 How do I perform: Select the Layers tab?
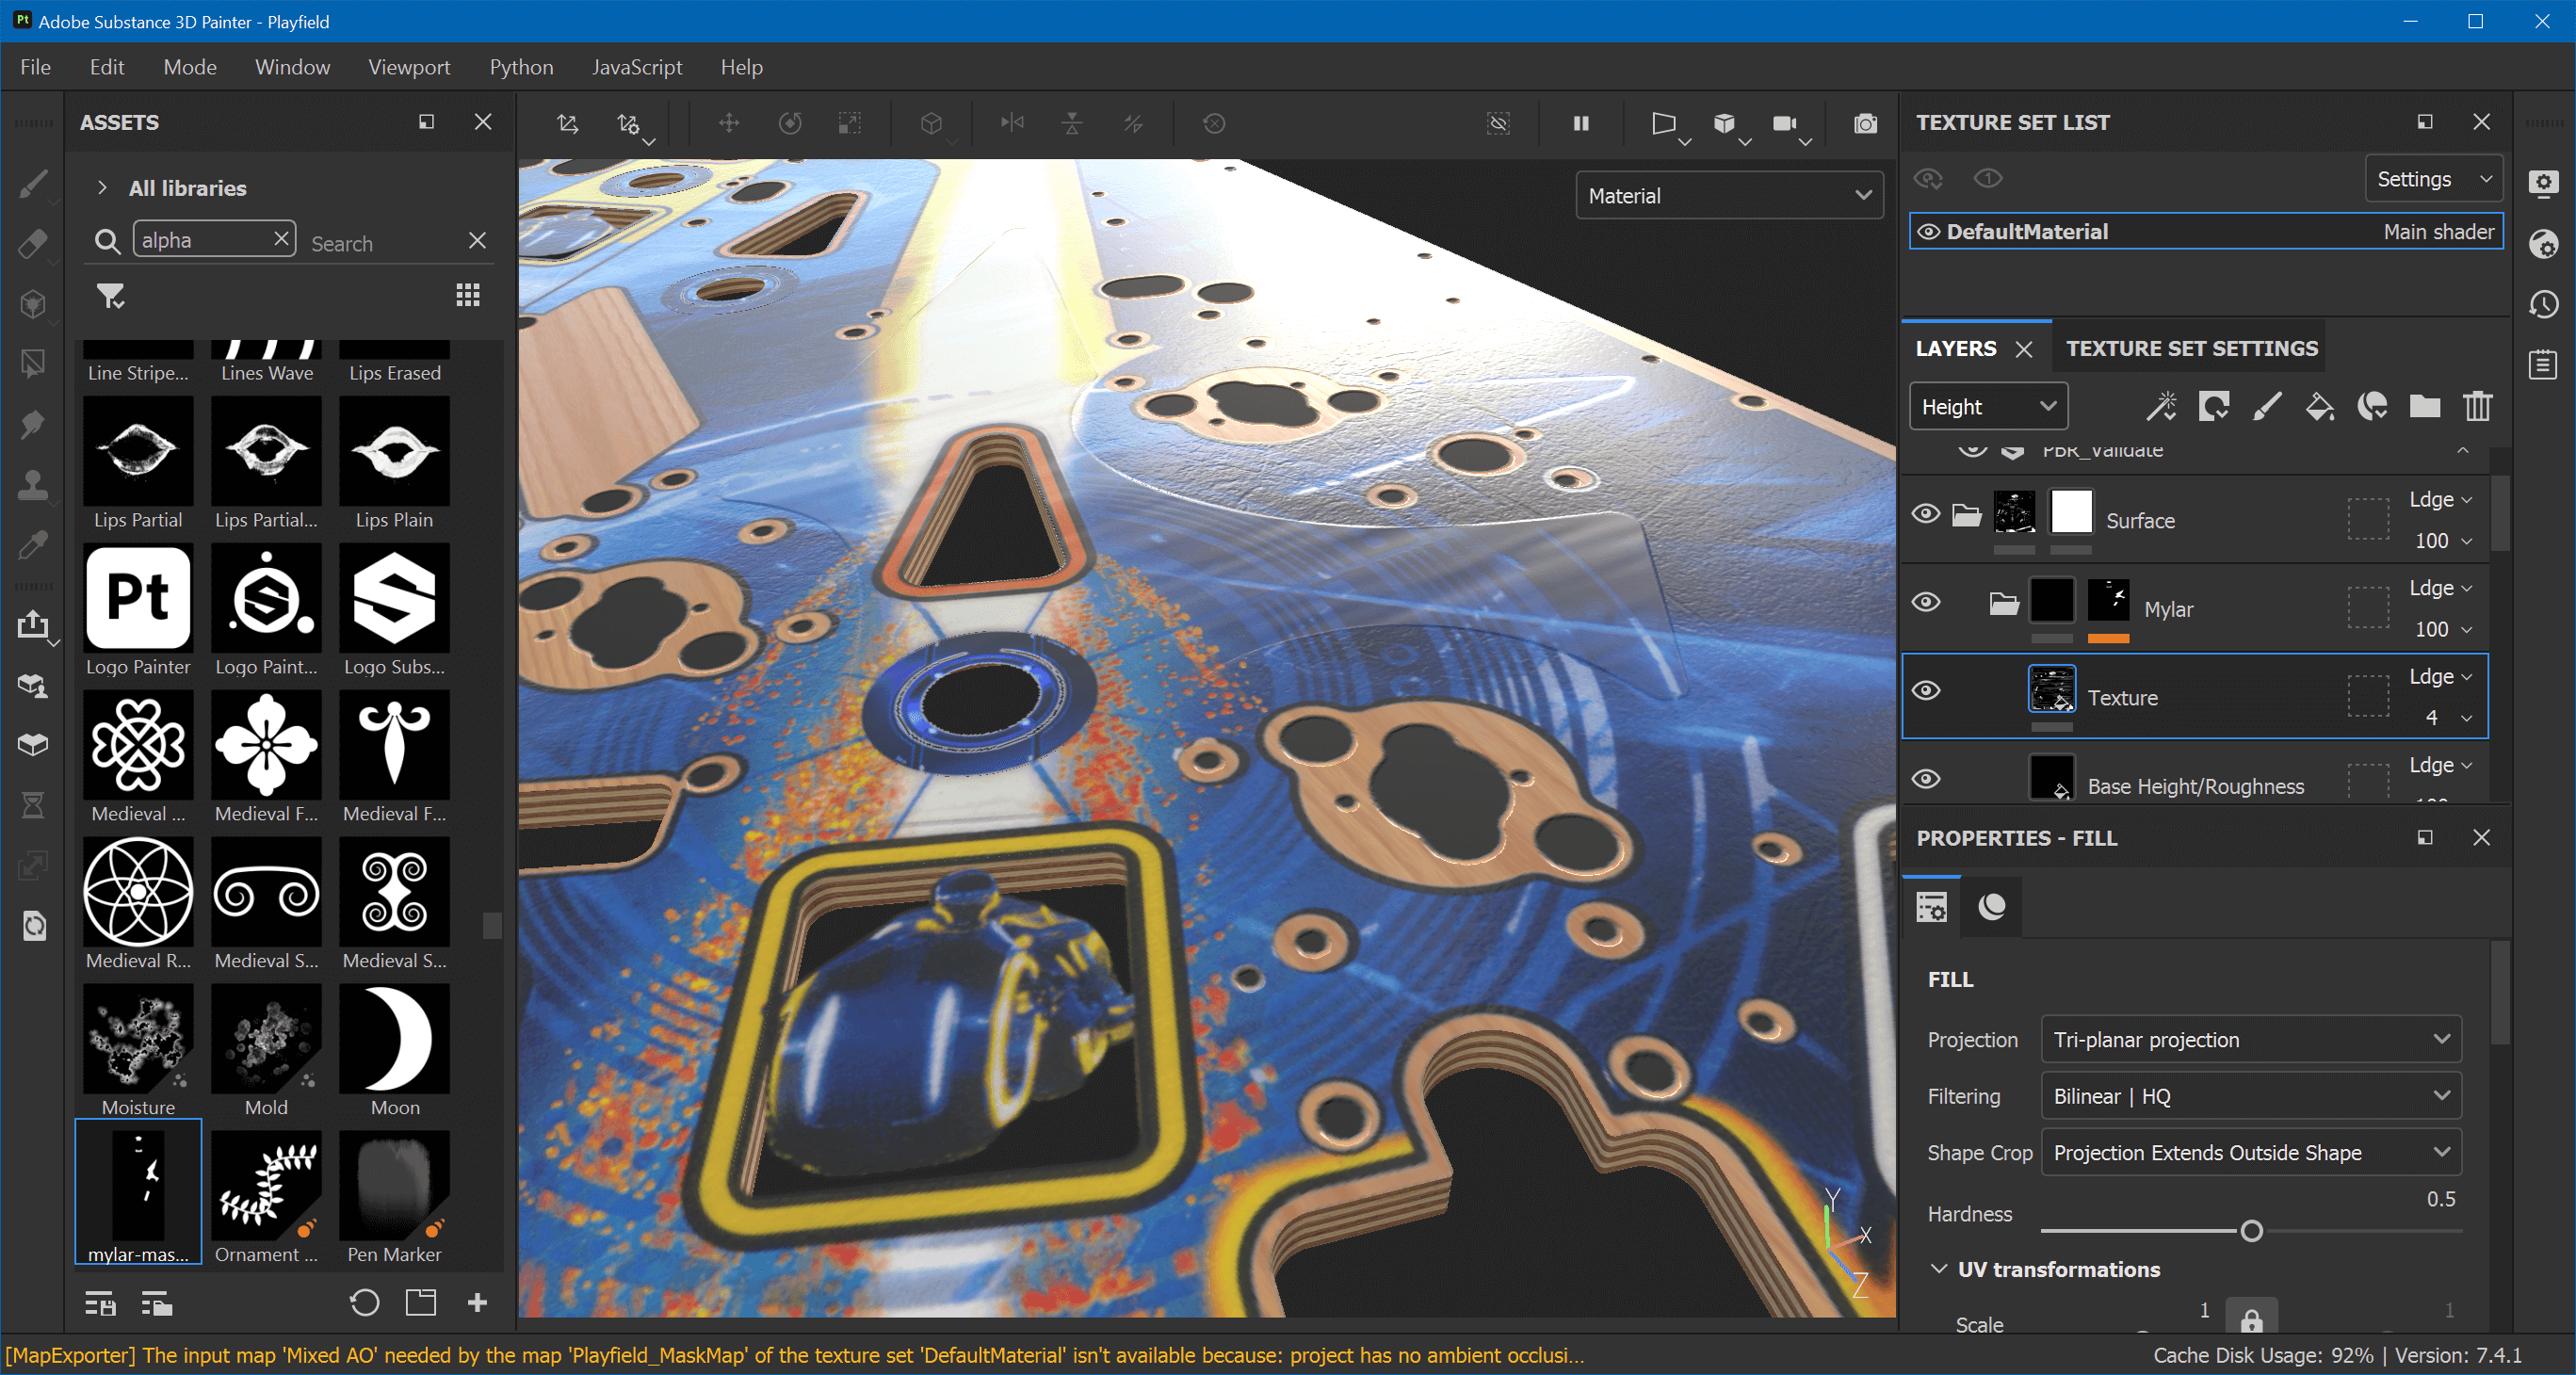1955,348
